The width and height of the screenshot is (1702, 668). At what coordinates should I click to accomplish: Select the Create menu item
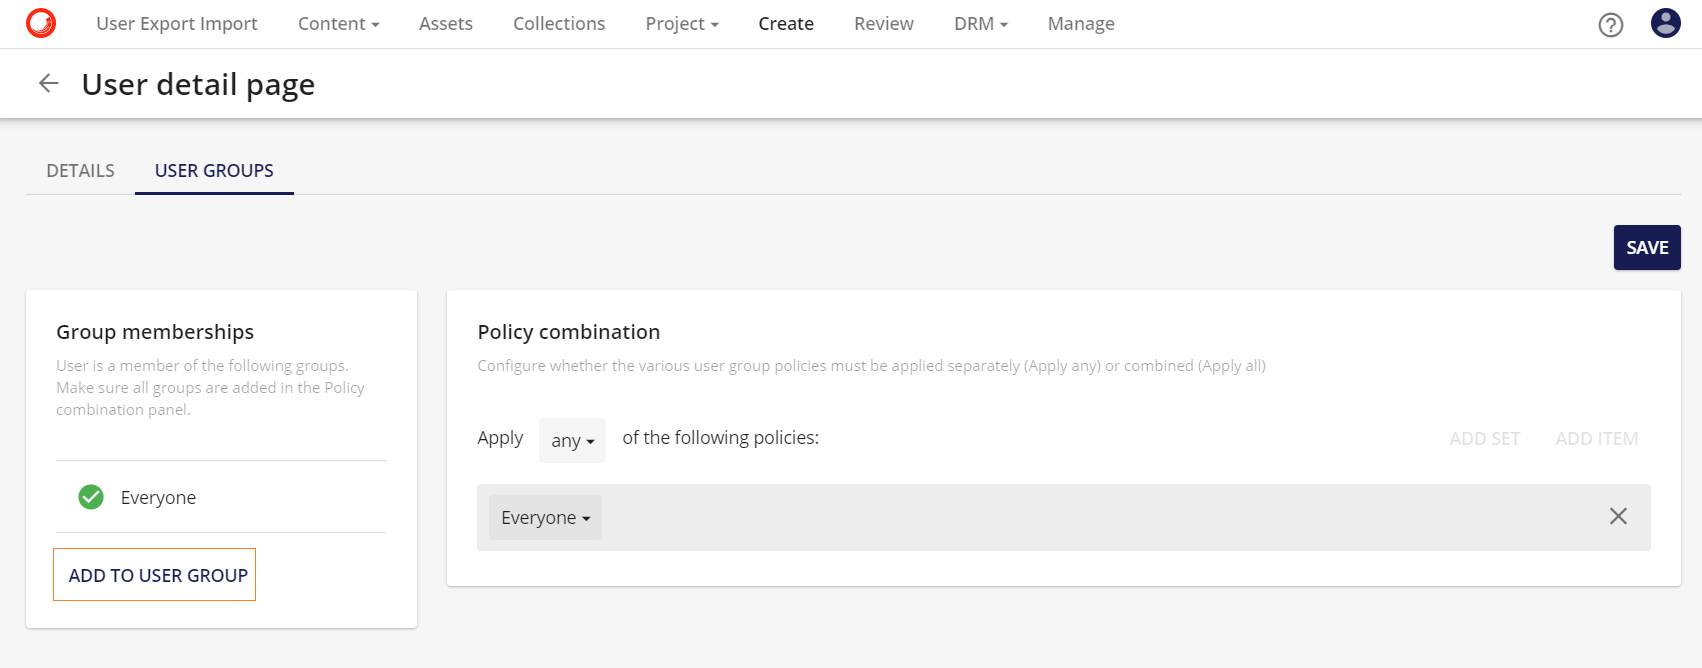pyautogui.click(x=786, y=24)
